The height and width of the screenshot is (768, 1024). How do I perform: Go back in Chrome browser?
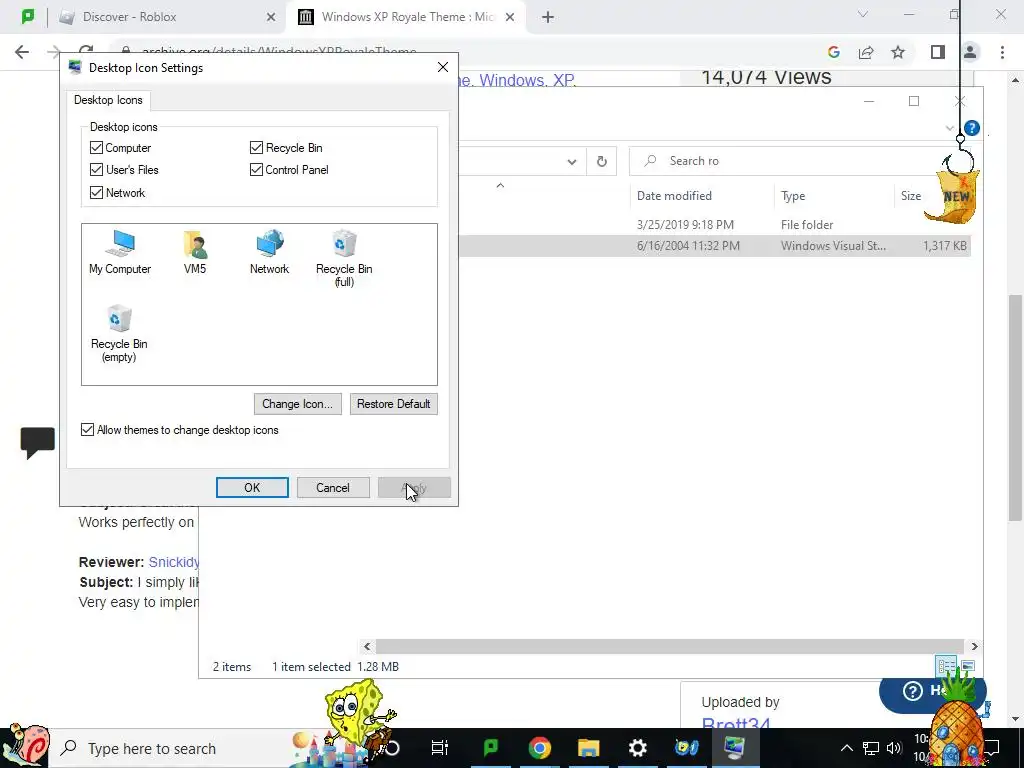(22, 52)
